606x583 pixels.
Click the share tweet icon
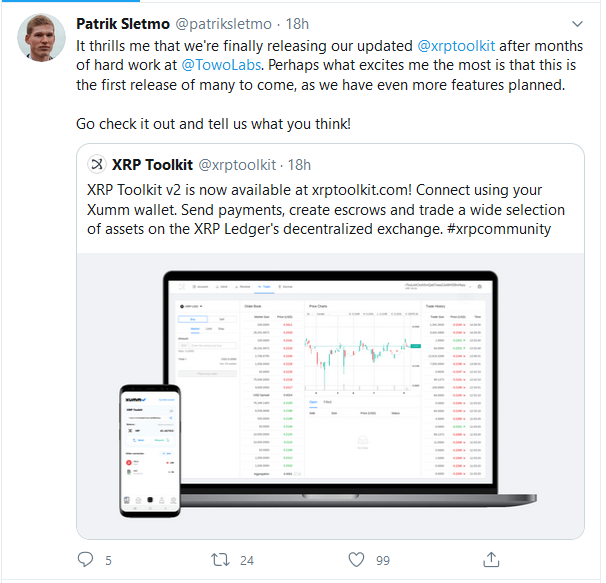coord(491,559)
